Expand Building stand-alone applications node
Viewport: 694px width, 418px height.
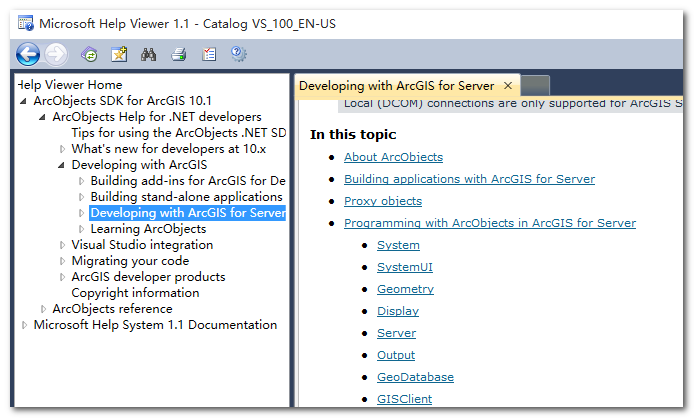pos(81,197)
